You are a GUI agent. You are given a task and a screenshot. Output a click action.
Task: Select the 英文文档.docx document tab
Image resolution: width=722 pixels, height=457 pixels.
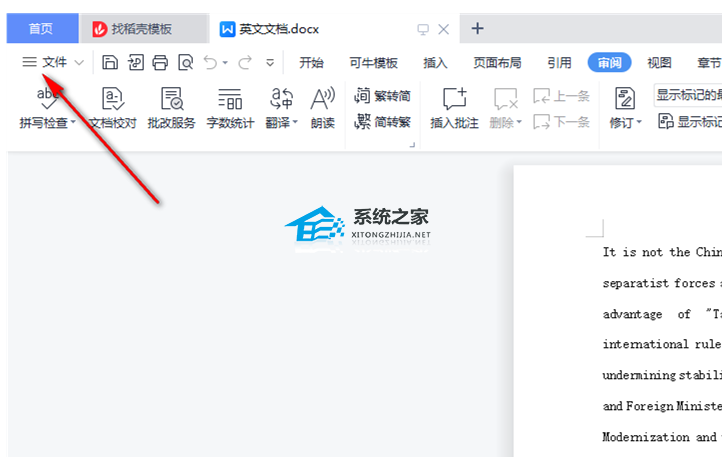tap(279, 29)
